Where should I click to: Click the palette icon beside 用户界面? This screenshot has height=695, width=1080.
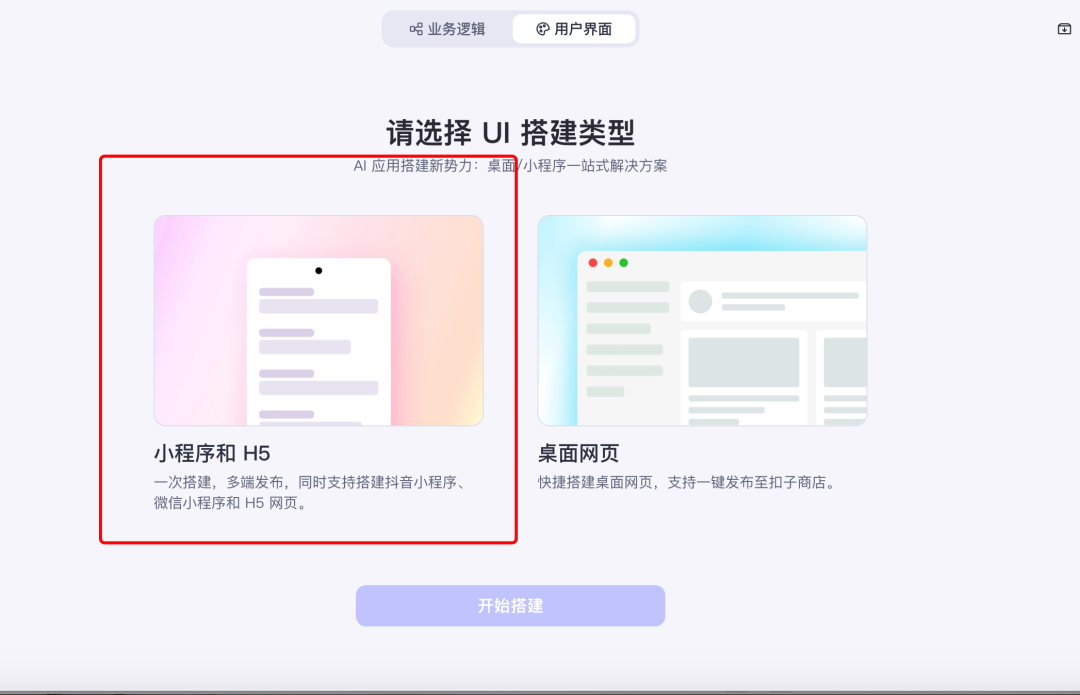point(543,29)
